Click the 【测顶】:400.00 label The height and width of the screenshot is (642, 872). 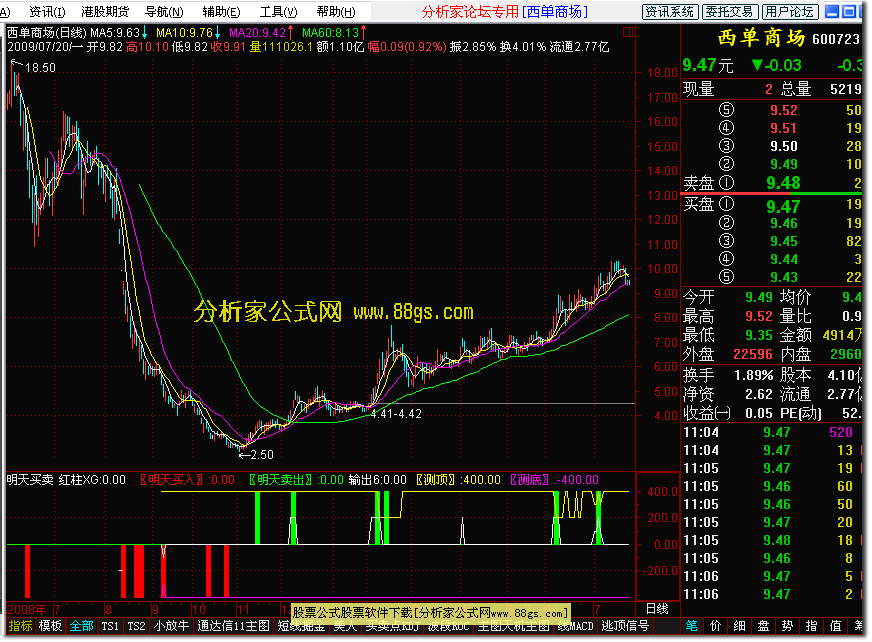(456, 480)
